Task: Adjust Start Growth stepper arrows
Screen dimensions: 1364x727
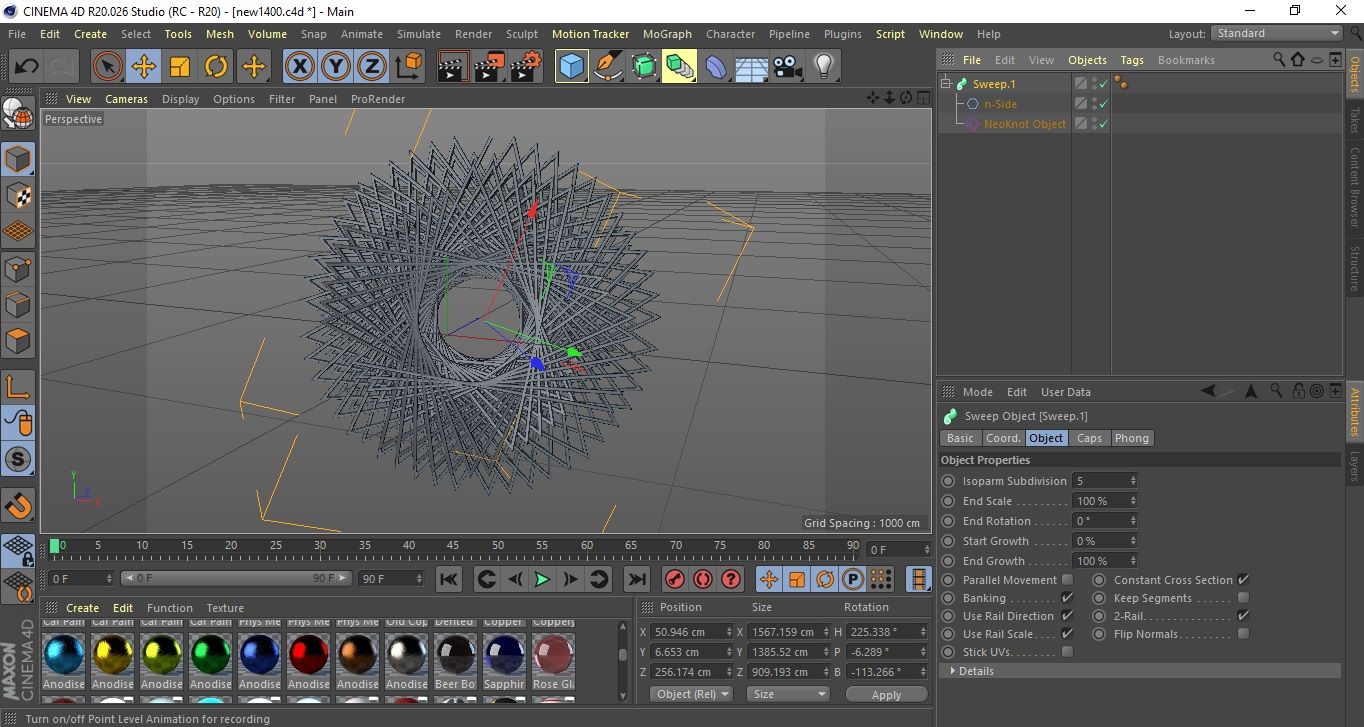Action: [x=1133, y=541]
